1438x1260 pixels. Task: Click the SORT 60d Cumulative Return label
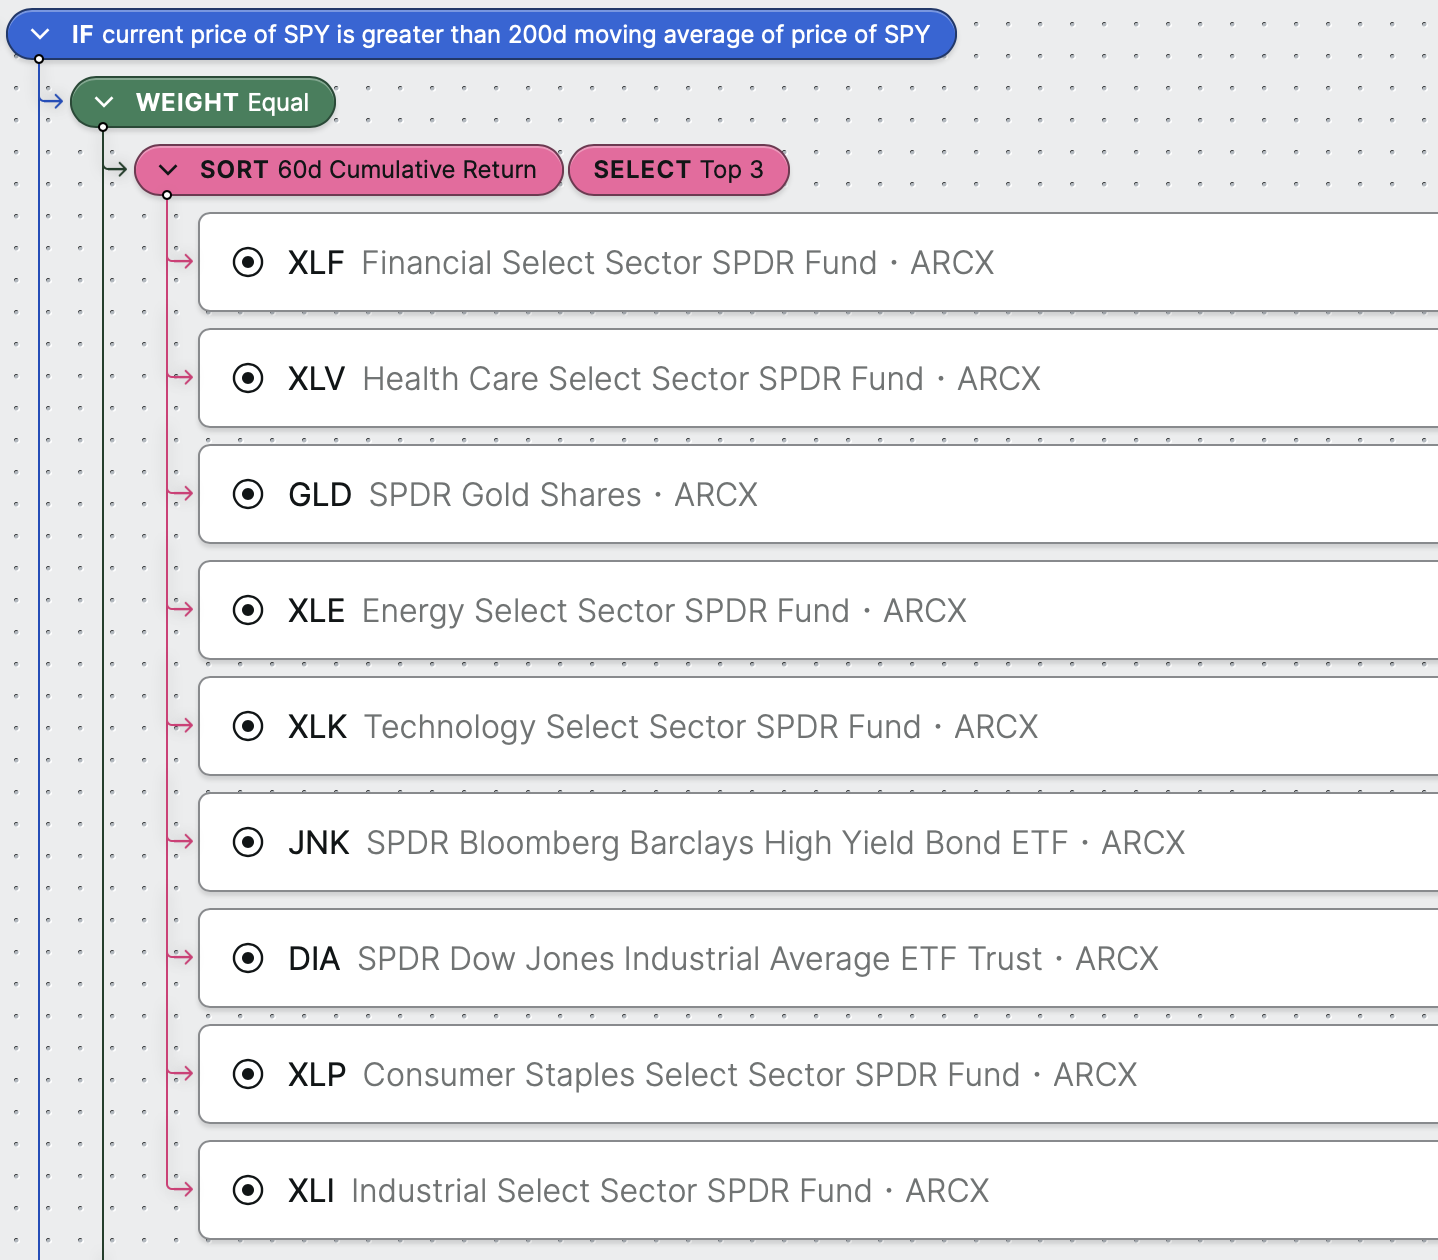coord(368,170)
